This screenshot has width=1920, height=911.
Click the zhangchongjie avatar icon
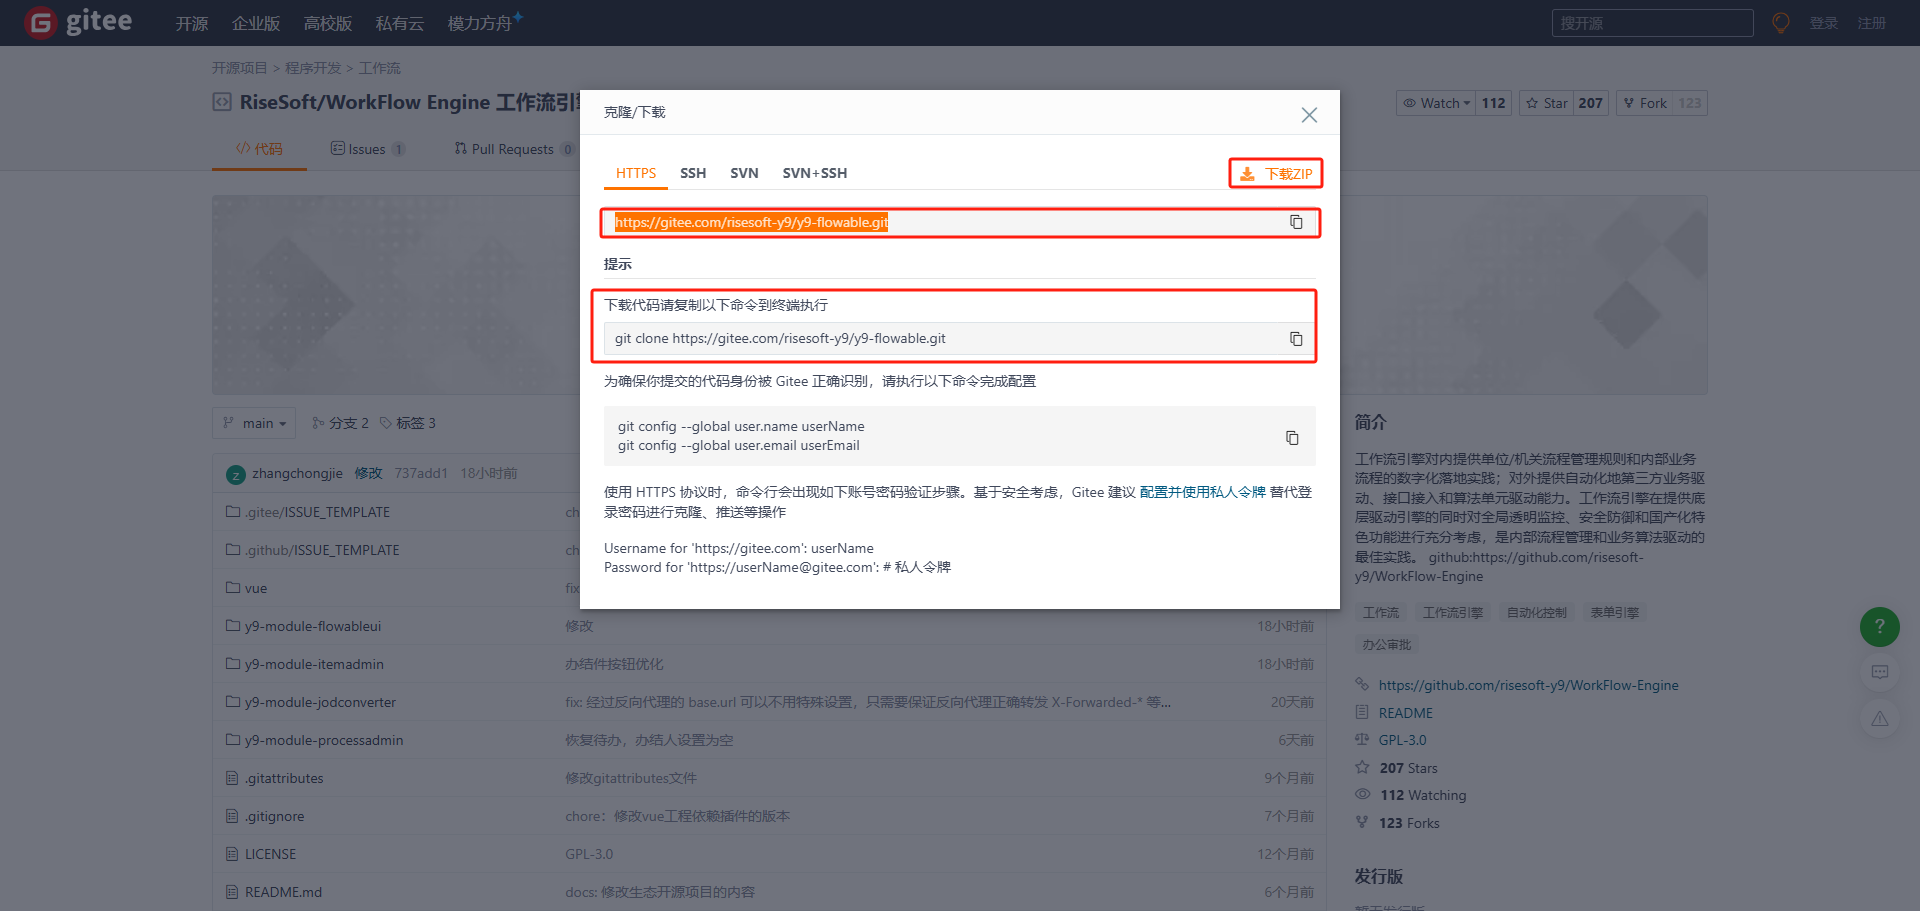[236, 474]
